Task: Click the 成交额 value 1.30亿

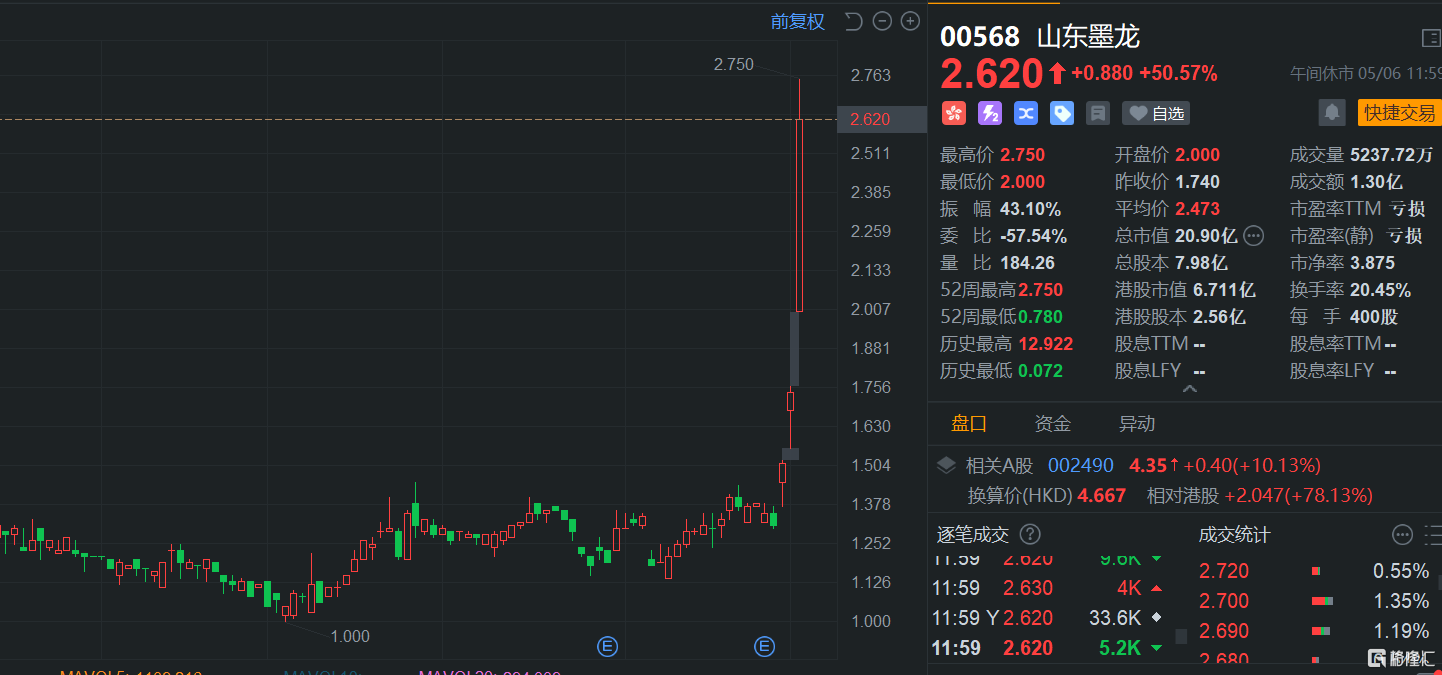Action: click(1376, 182)
